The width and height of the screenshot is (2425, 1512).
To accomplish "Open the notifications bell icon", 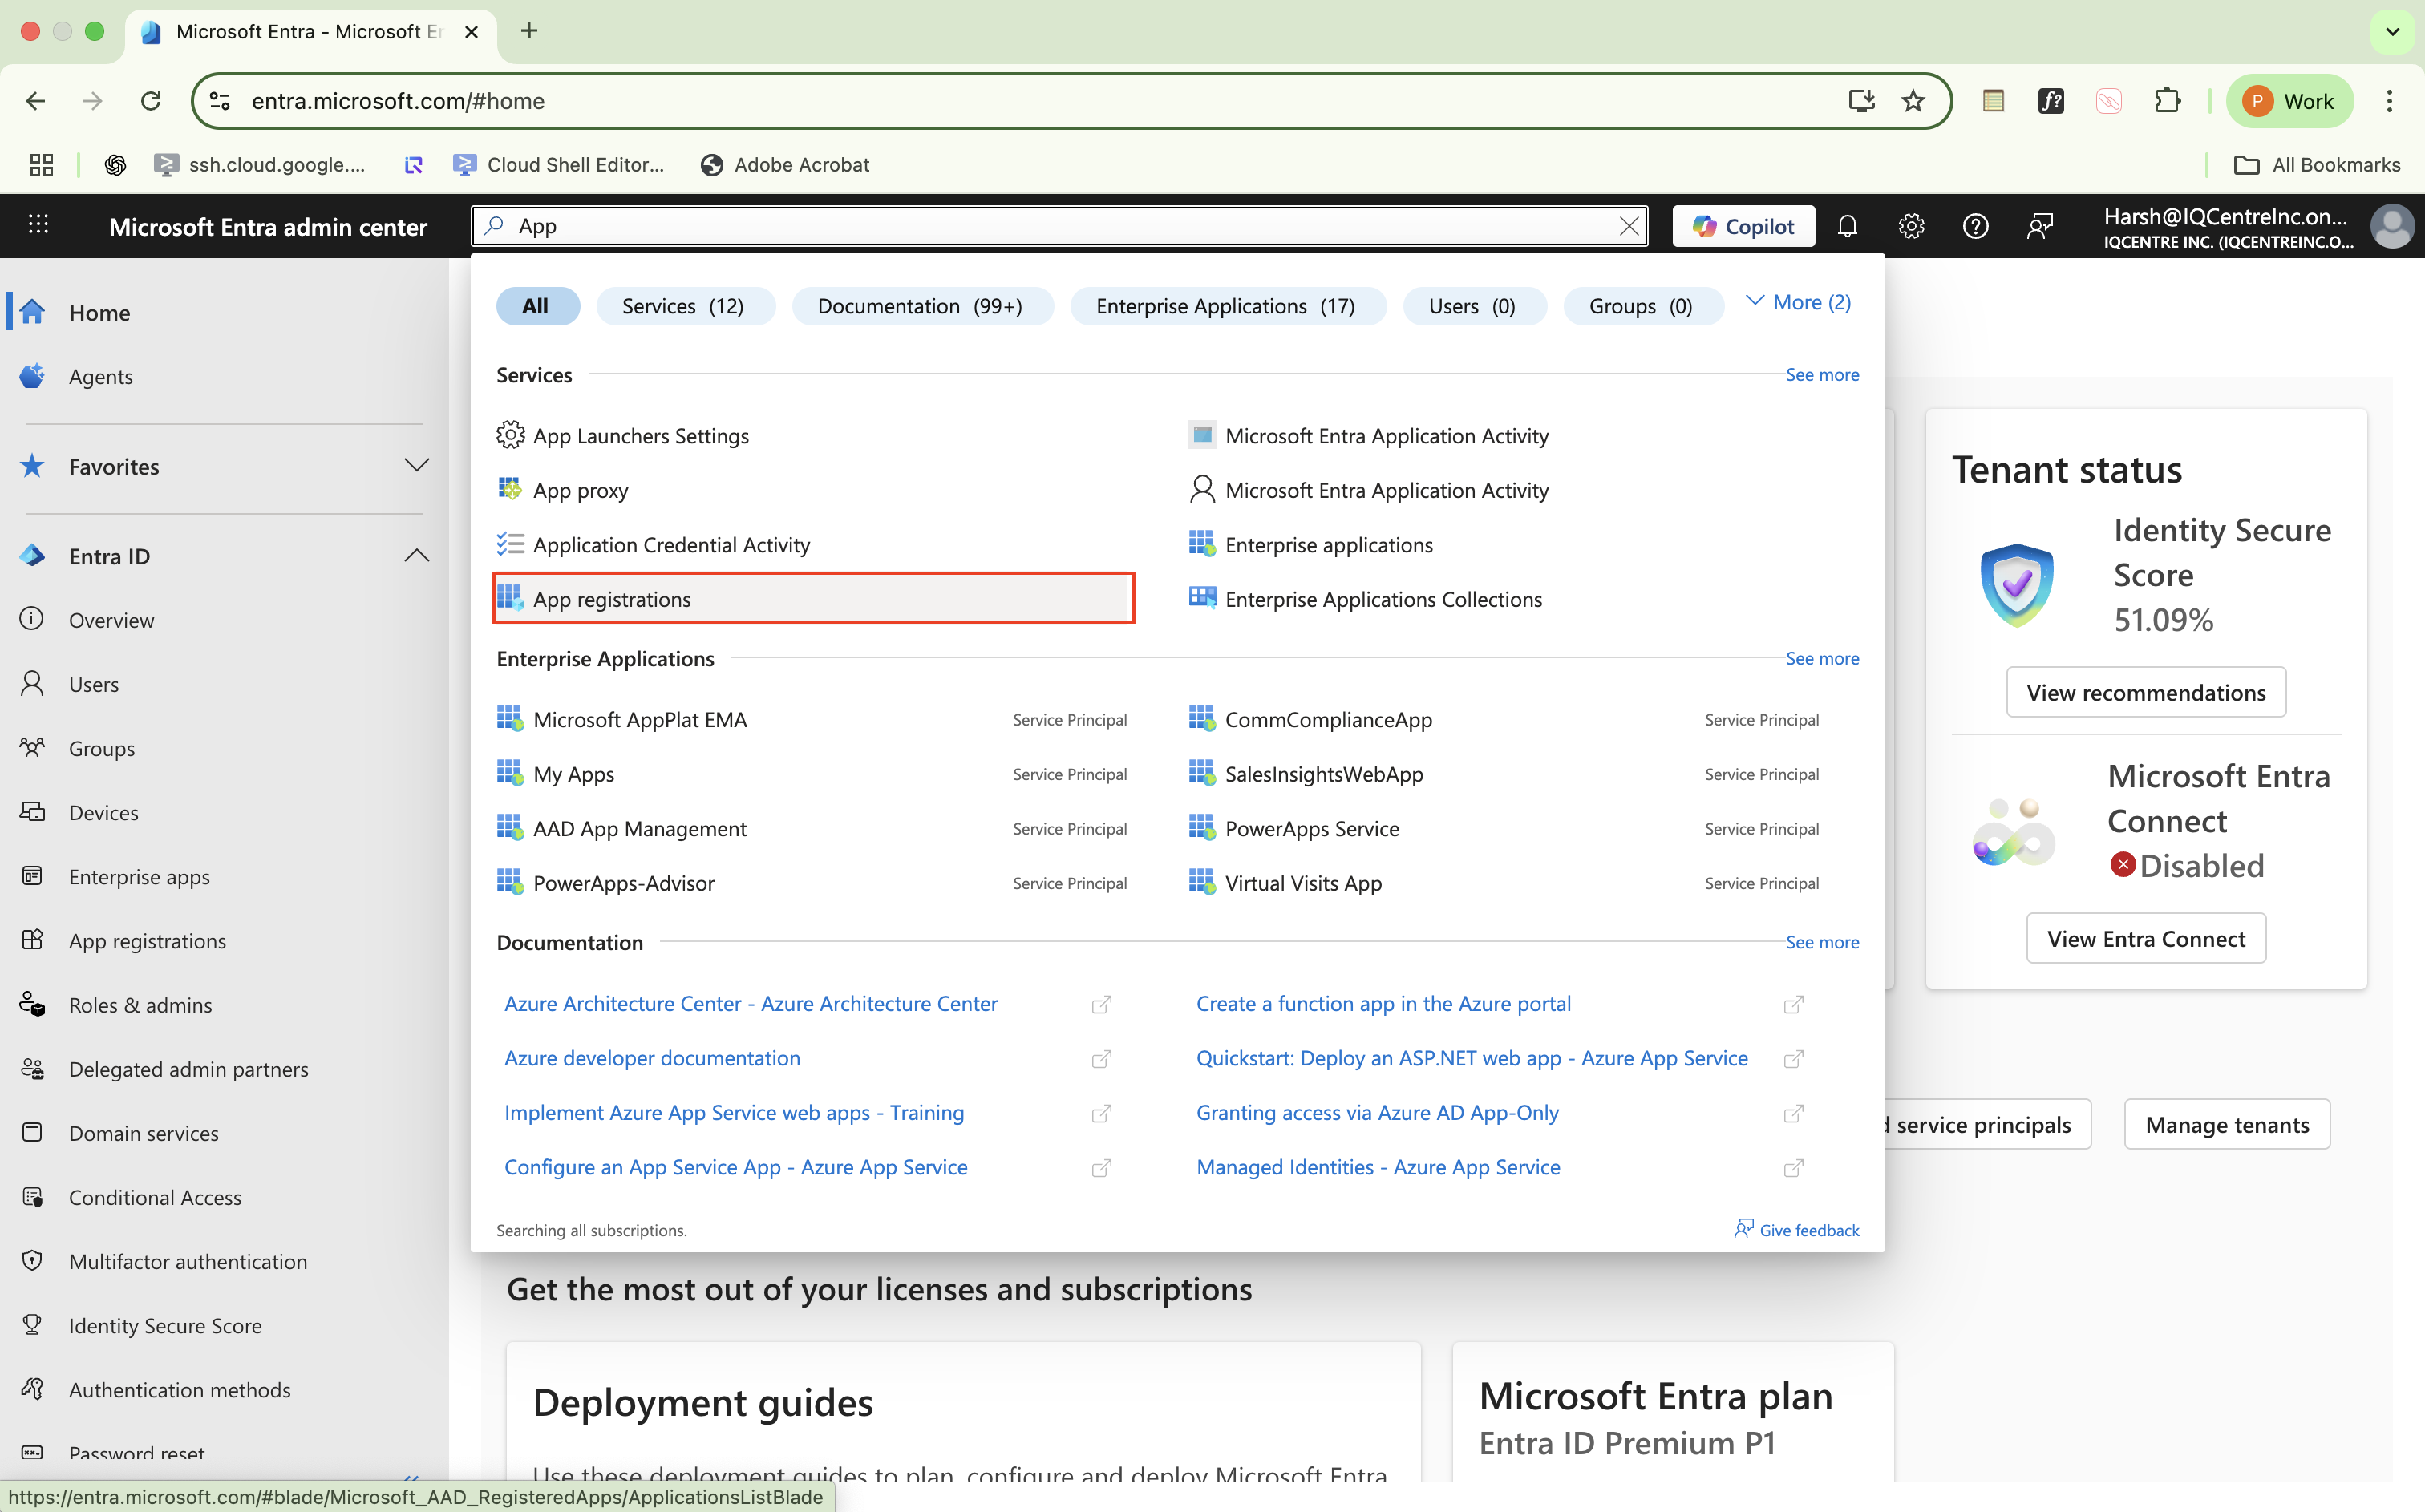I will coord(1847,226).
